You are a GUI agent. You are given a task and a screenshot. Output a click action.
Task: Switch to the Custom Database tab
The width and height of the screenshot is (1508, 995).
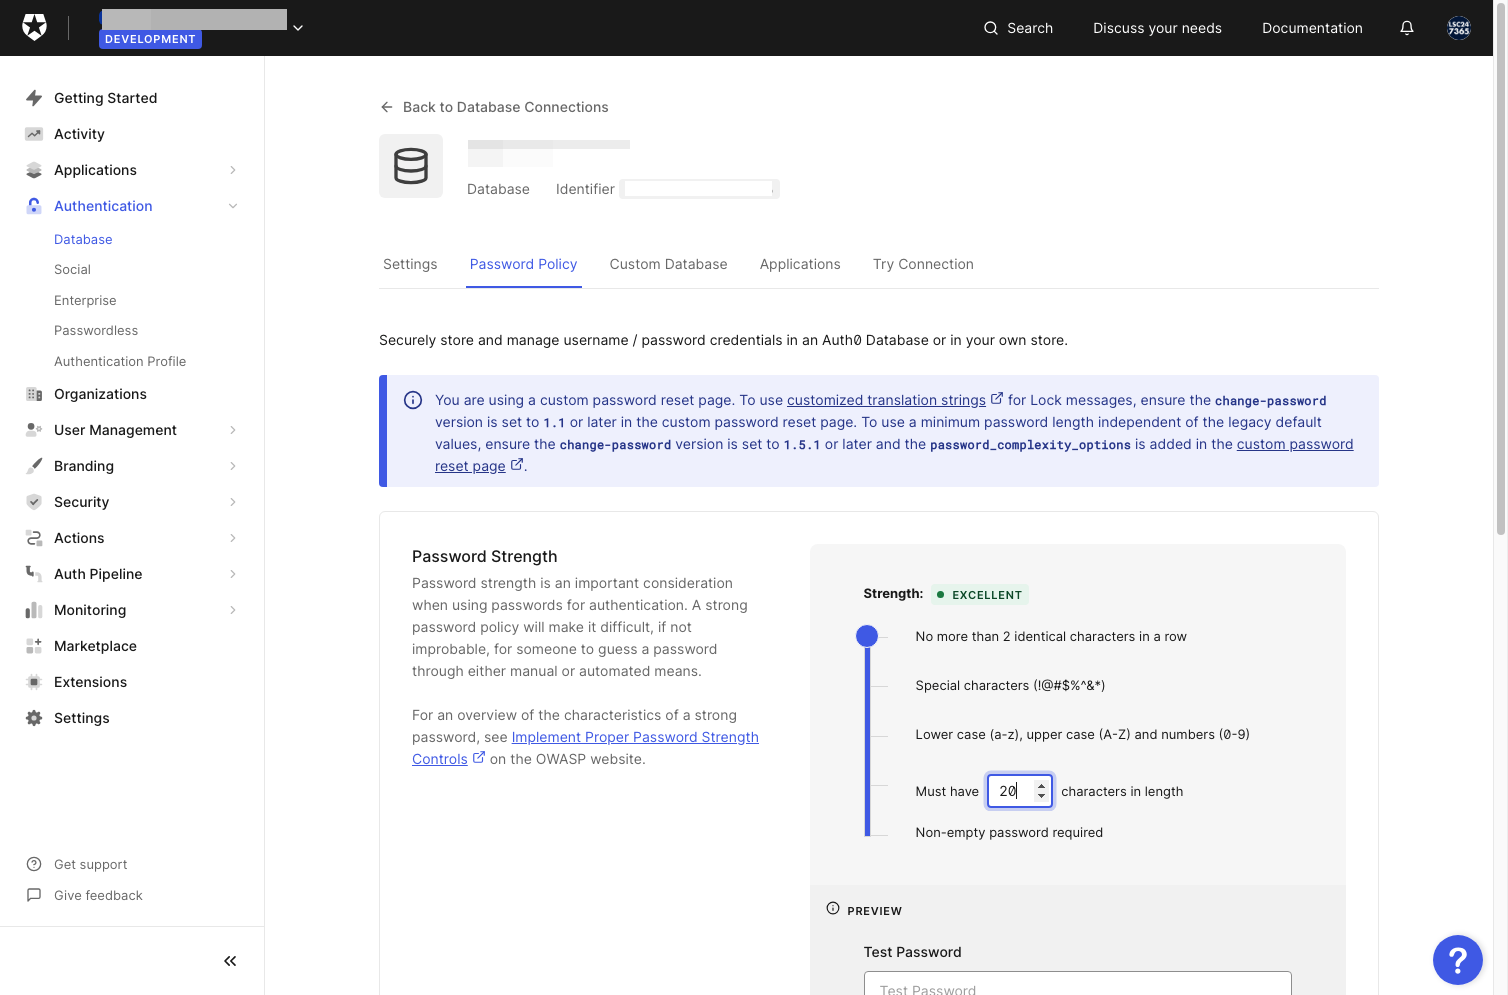point(668,264)
